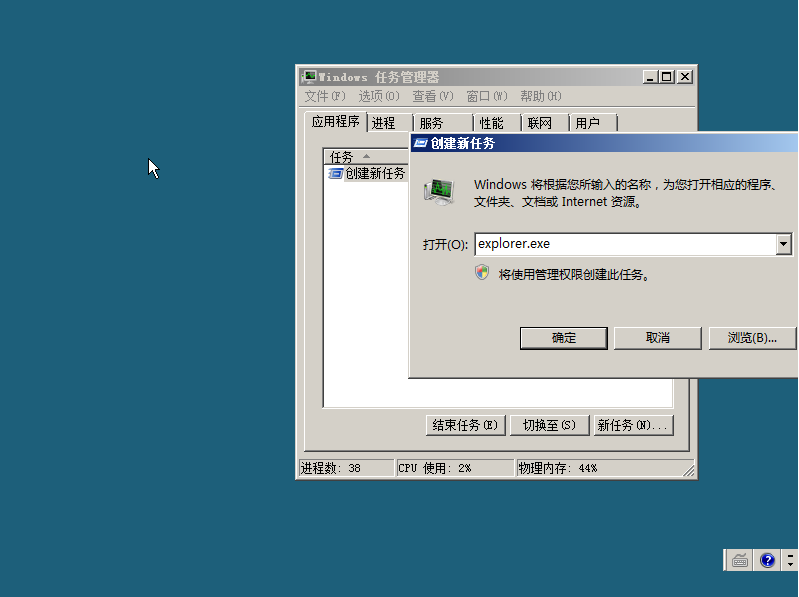Image resolution: width=799 pixels, height=597 pixels.
Task: Click the blue help icon in the language bar
Action: (x=767, y=560)
